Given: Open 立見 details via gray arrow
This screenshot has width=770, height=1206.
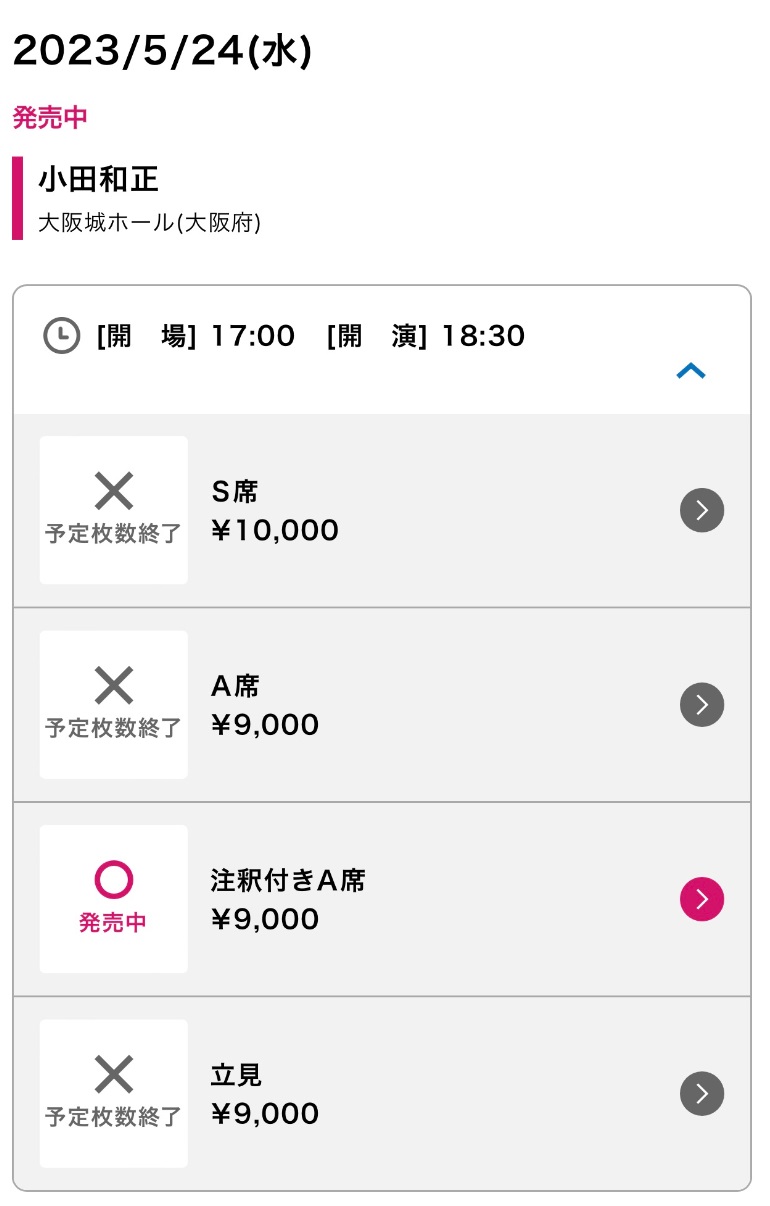Looking at the screenshot, I should click(702, 1093).
